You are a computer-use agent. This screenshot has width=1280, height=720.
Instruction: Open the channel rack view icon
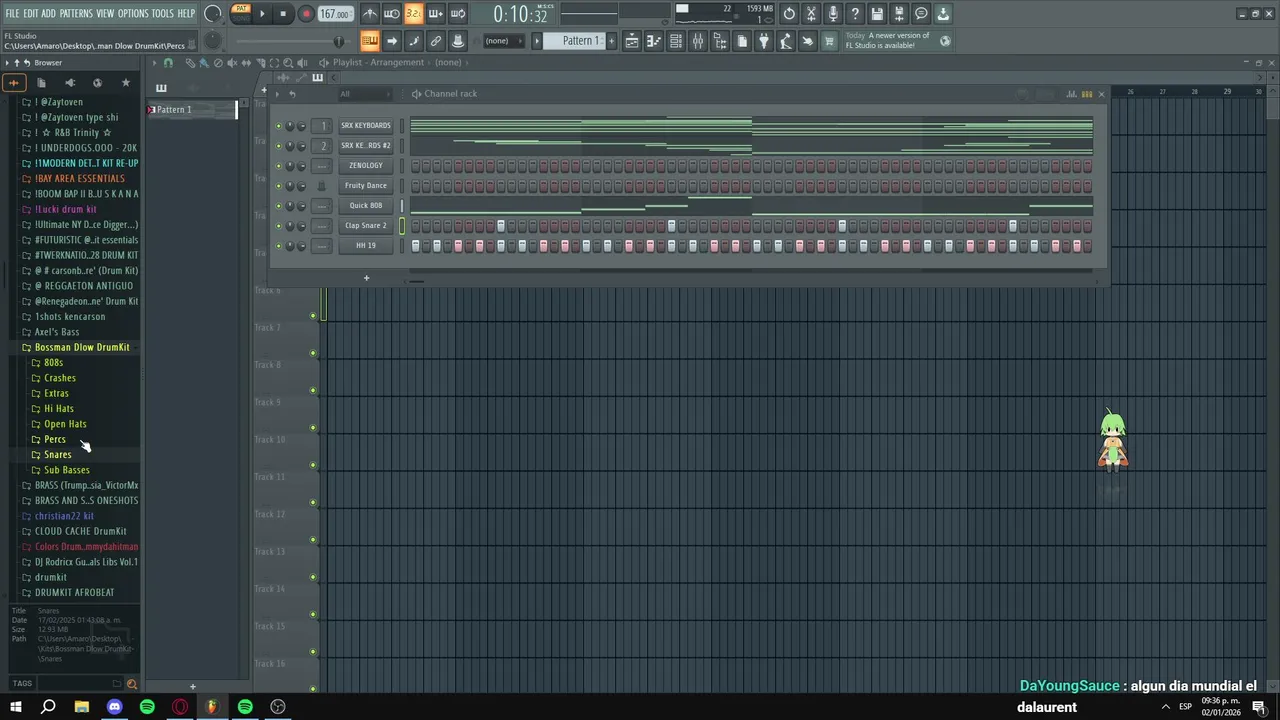(676, 41)
